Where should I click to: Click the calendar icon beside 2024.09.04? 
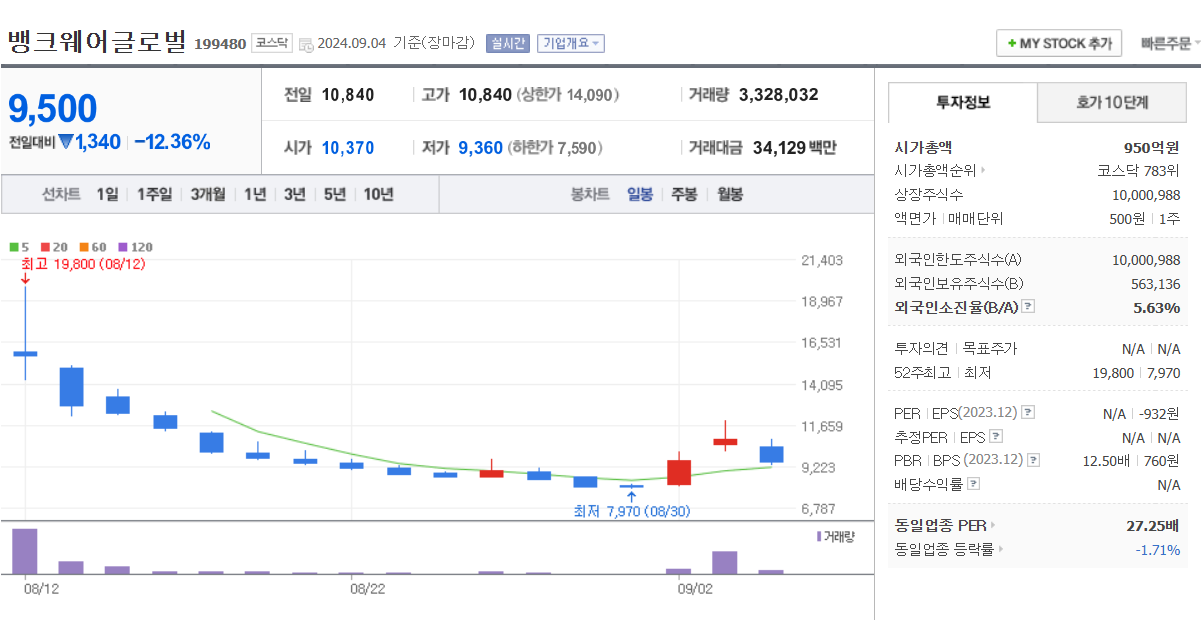click(306, 44)
